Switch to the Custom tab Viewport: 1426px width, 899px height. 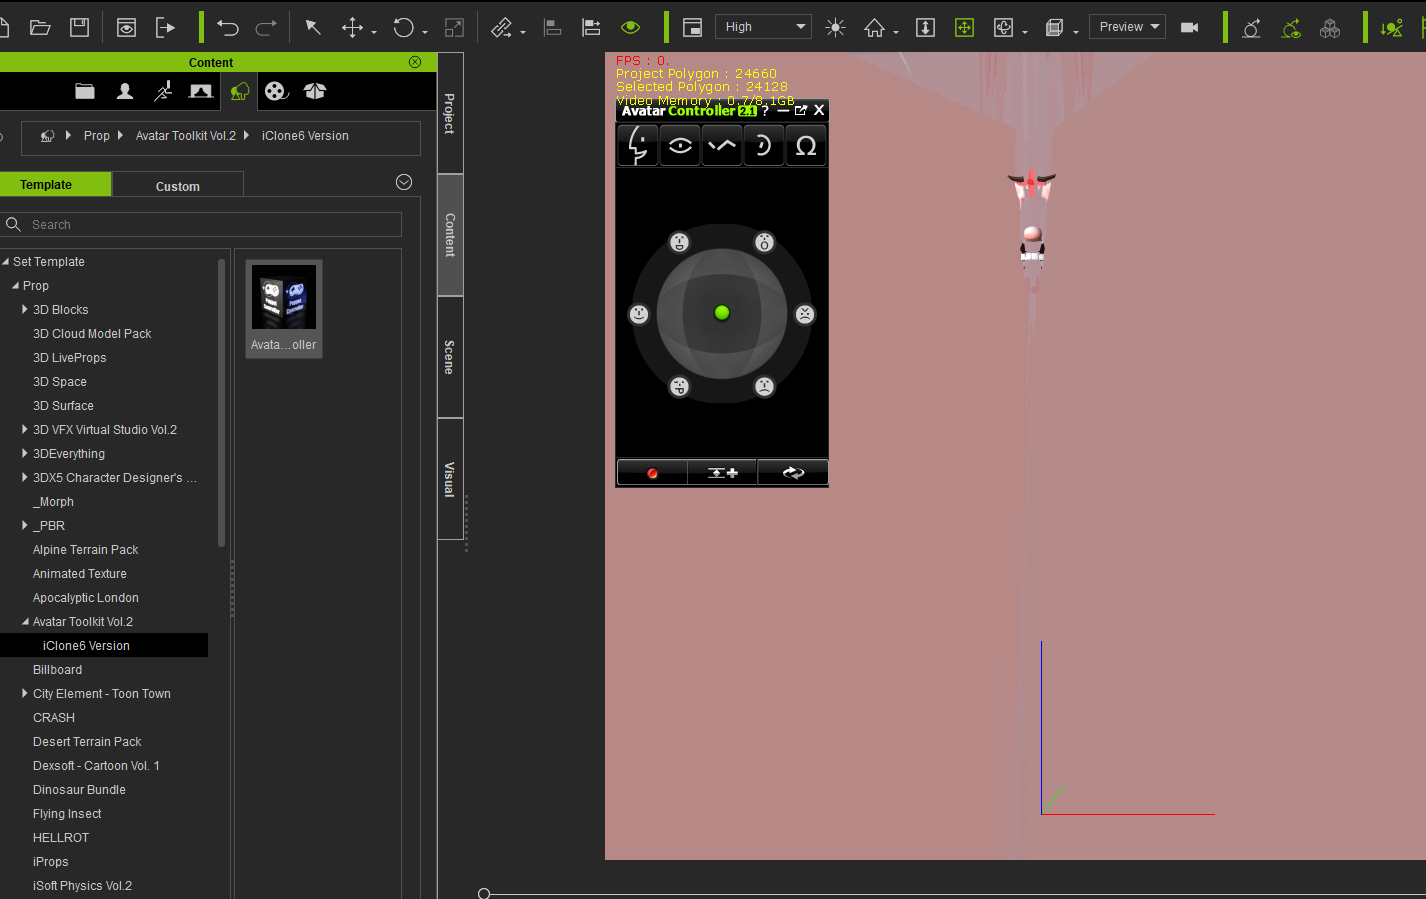pos(177,186)
